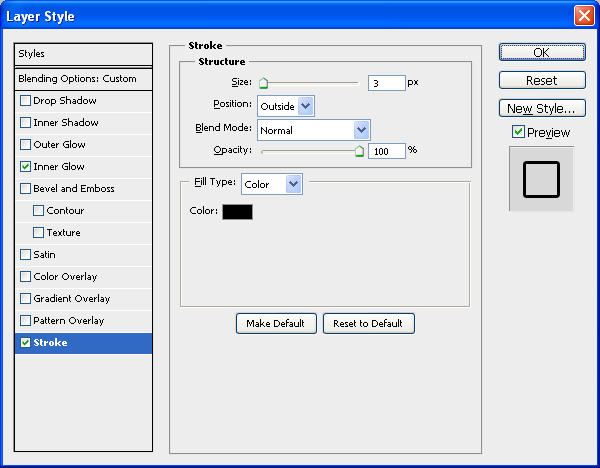Select the Pattern Overlay label
The image size is (600, 468).
coord(68,321)
